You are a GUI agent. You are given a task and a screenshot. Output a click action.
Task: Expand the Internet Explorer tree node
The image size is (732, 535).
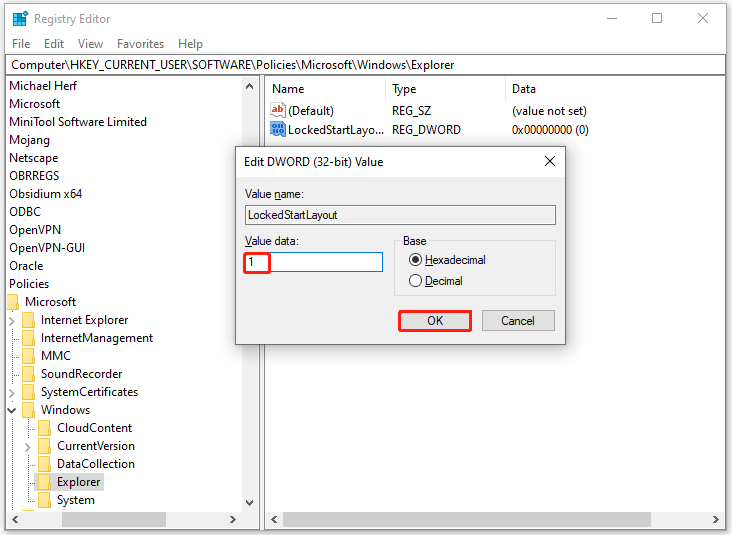tap(12, 321)
